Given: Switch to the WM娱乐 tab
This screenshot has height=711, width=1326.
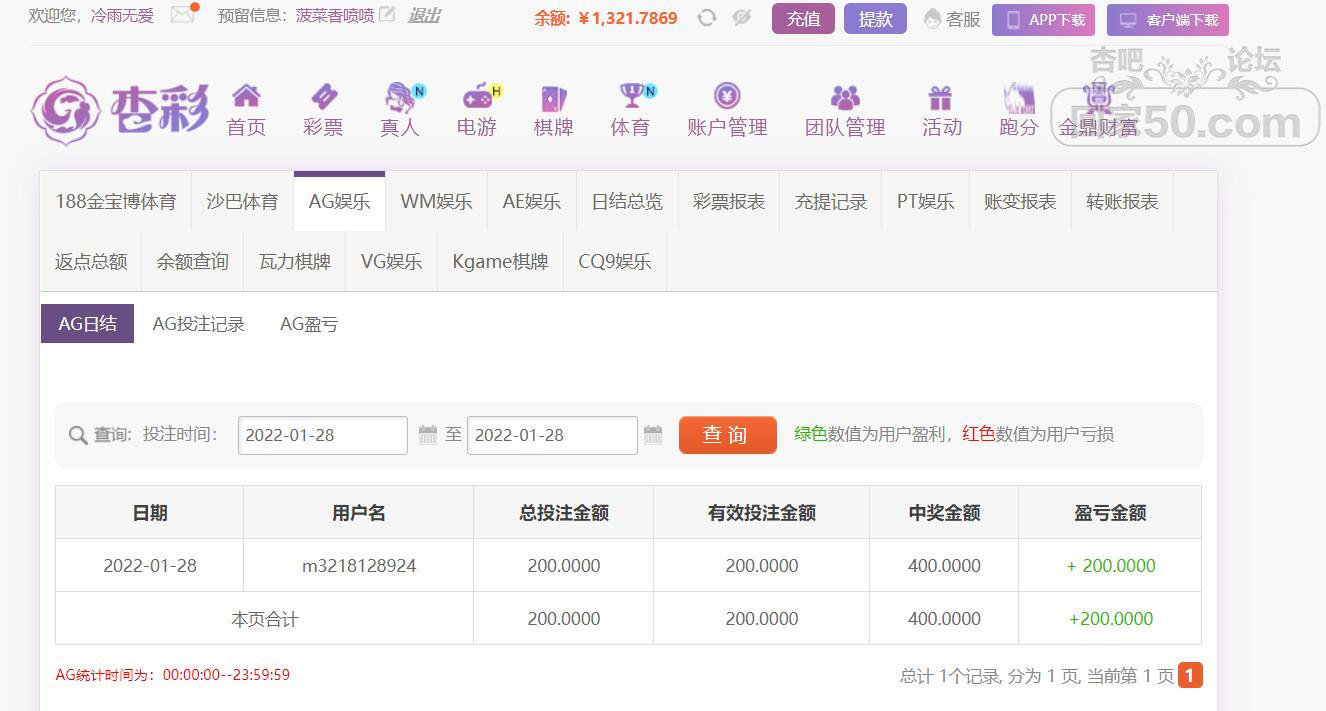Looking at the screenshot, I should pos(436,201).
